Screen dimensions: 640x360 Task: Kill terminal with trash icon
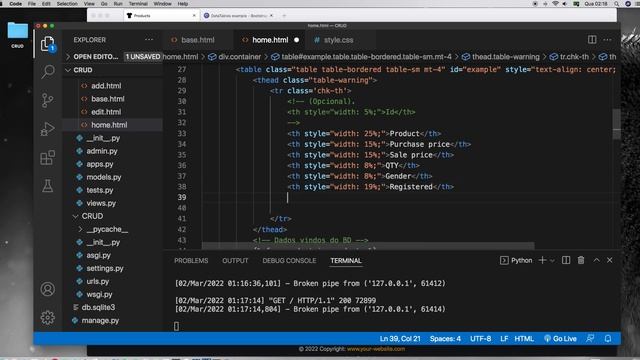581,260
